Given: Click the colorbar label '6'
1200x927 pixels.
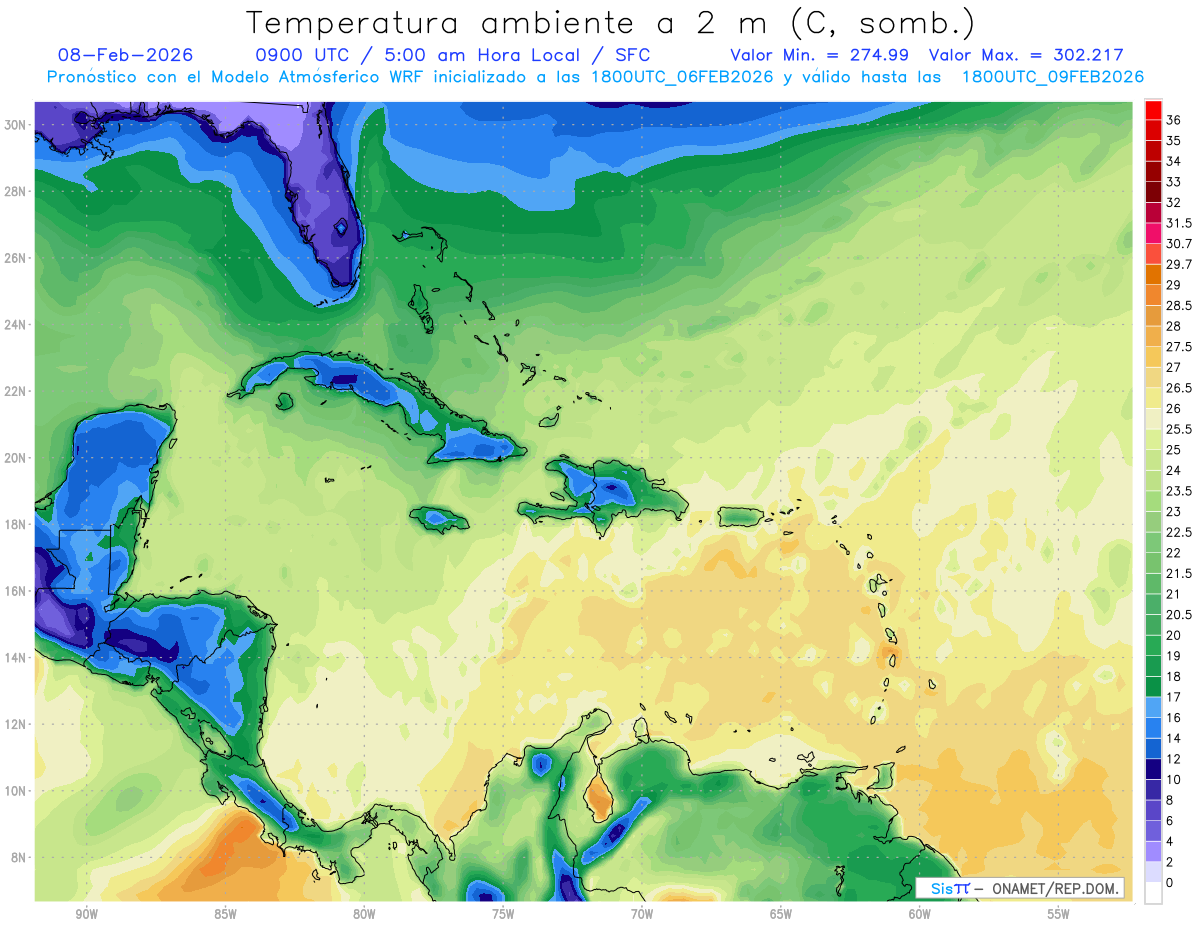Looking at the screenshot, I should click(x=1170, y=820).
